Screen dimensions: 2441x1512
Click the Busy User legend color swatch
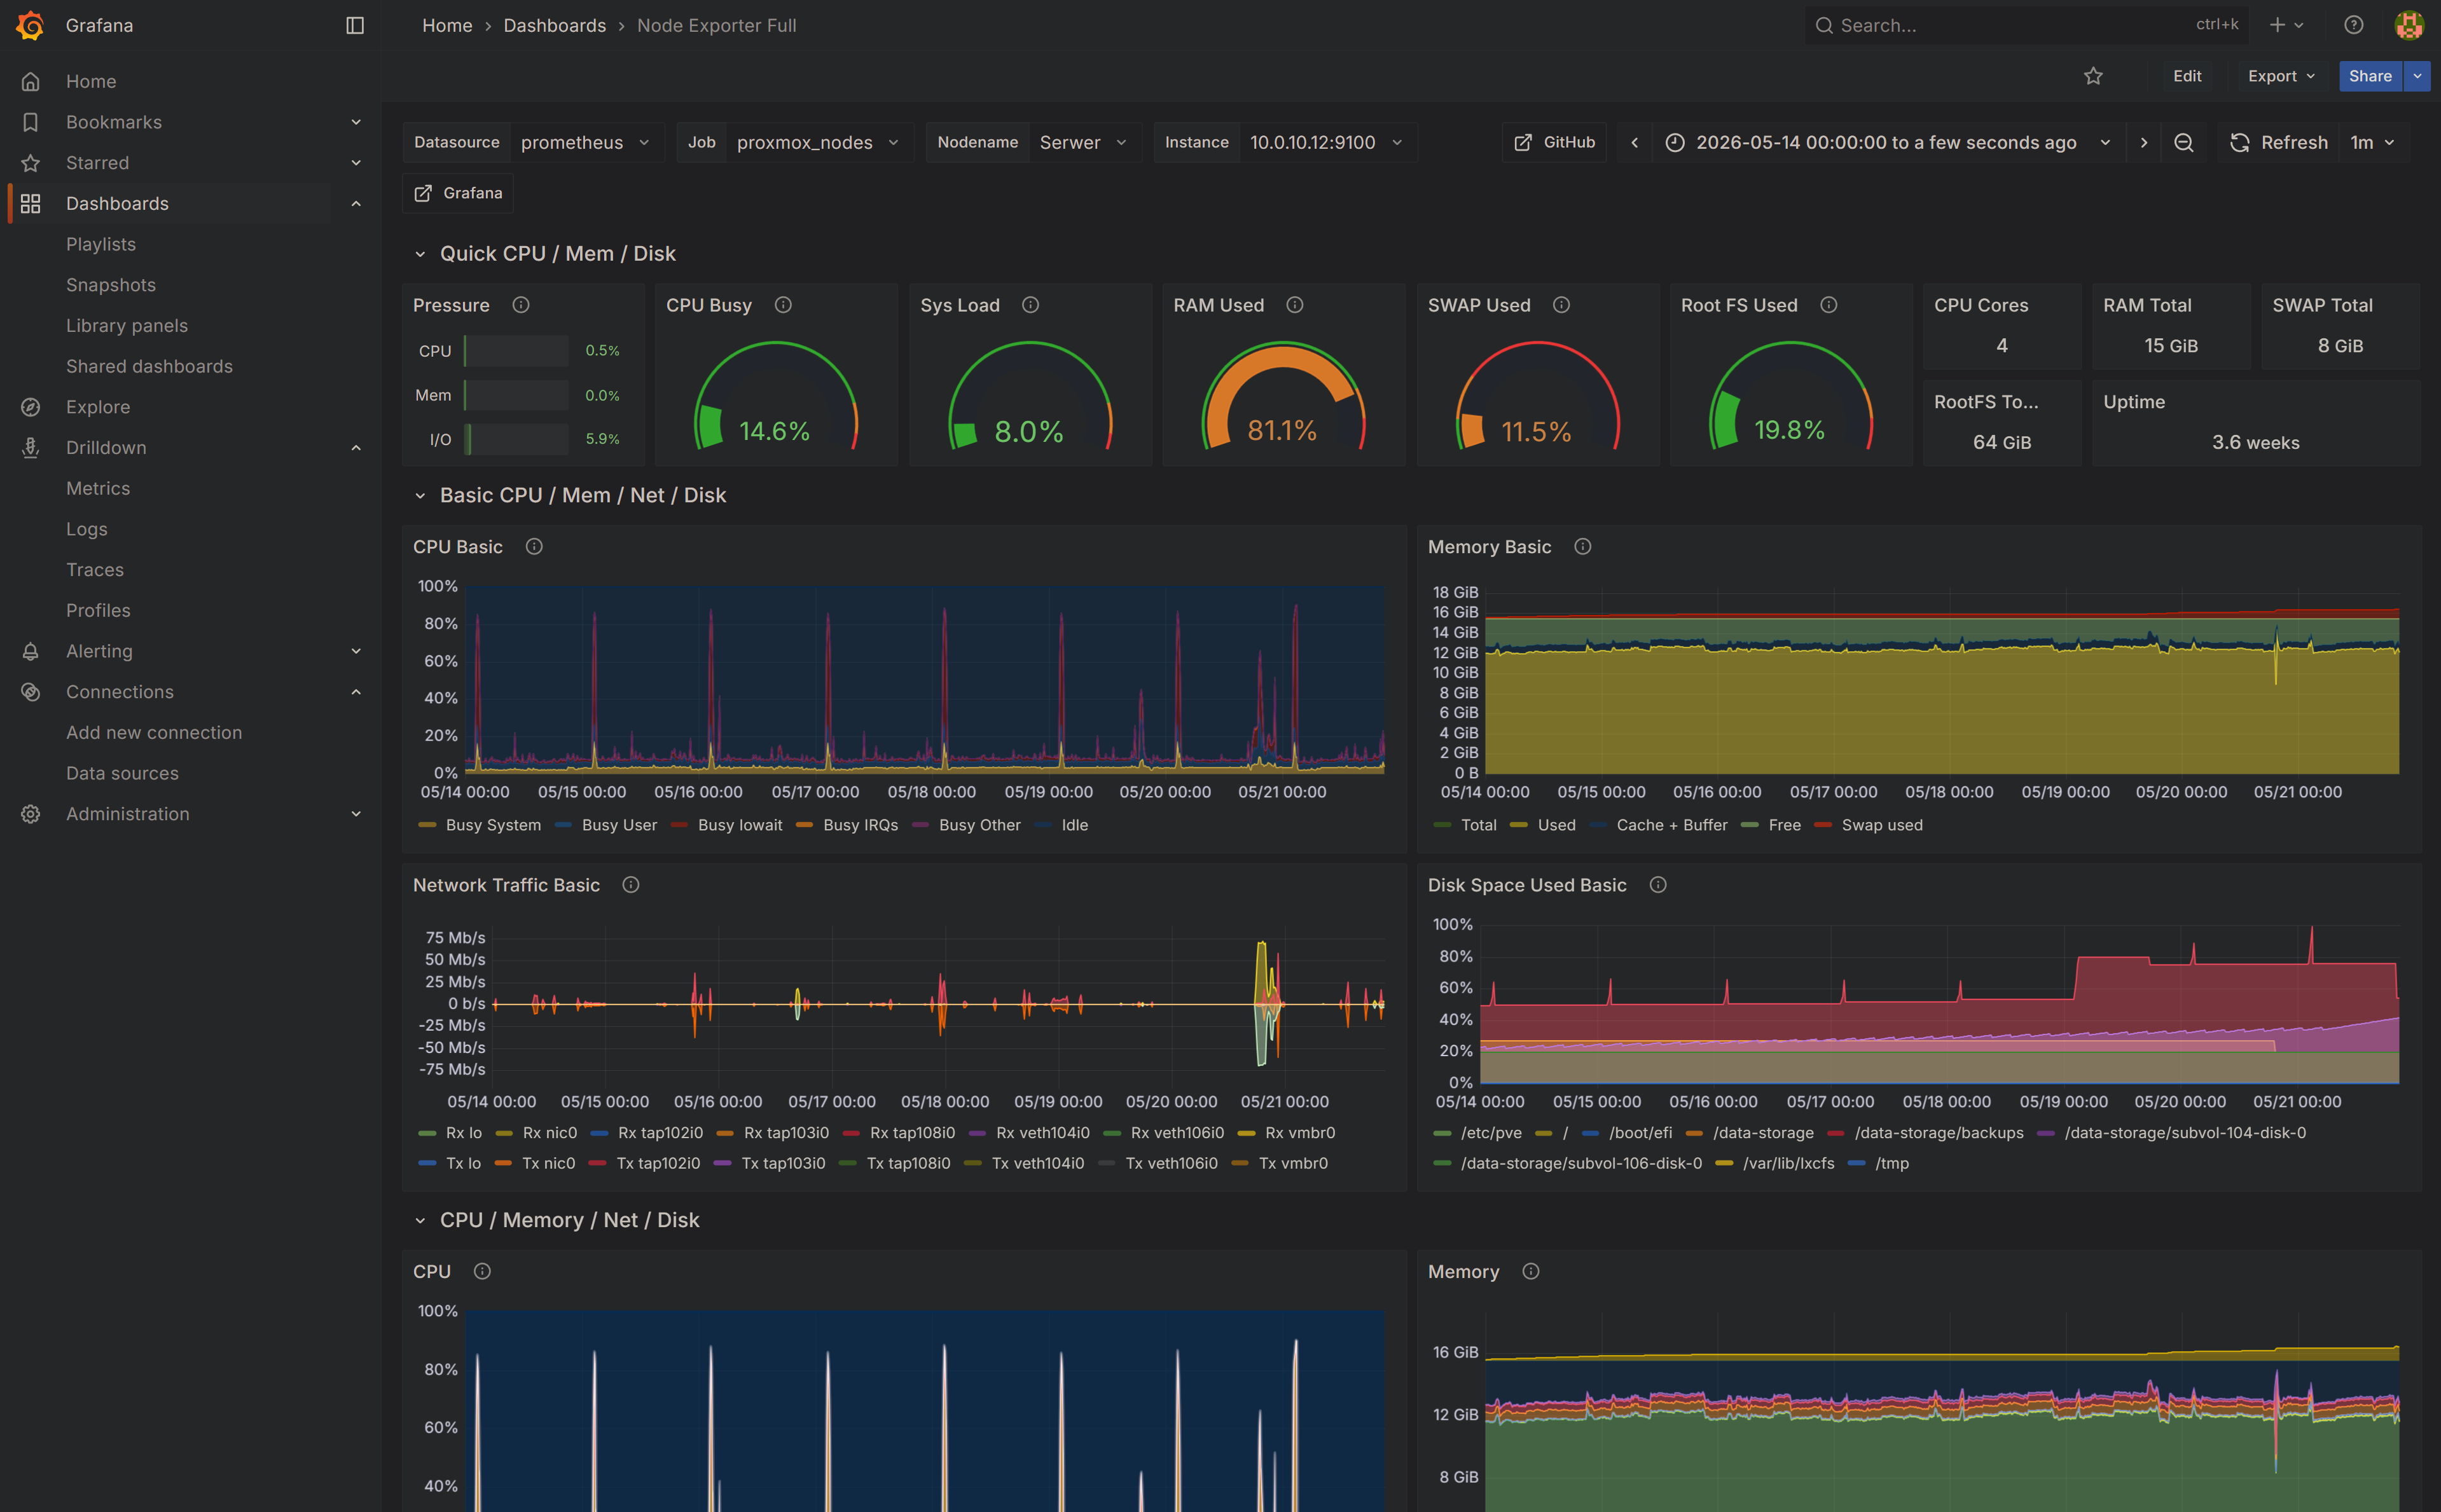(563, 825)
